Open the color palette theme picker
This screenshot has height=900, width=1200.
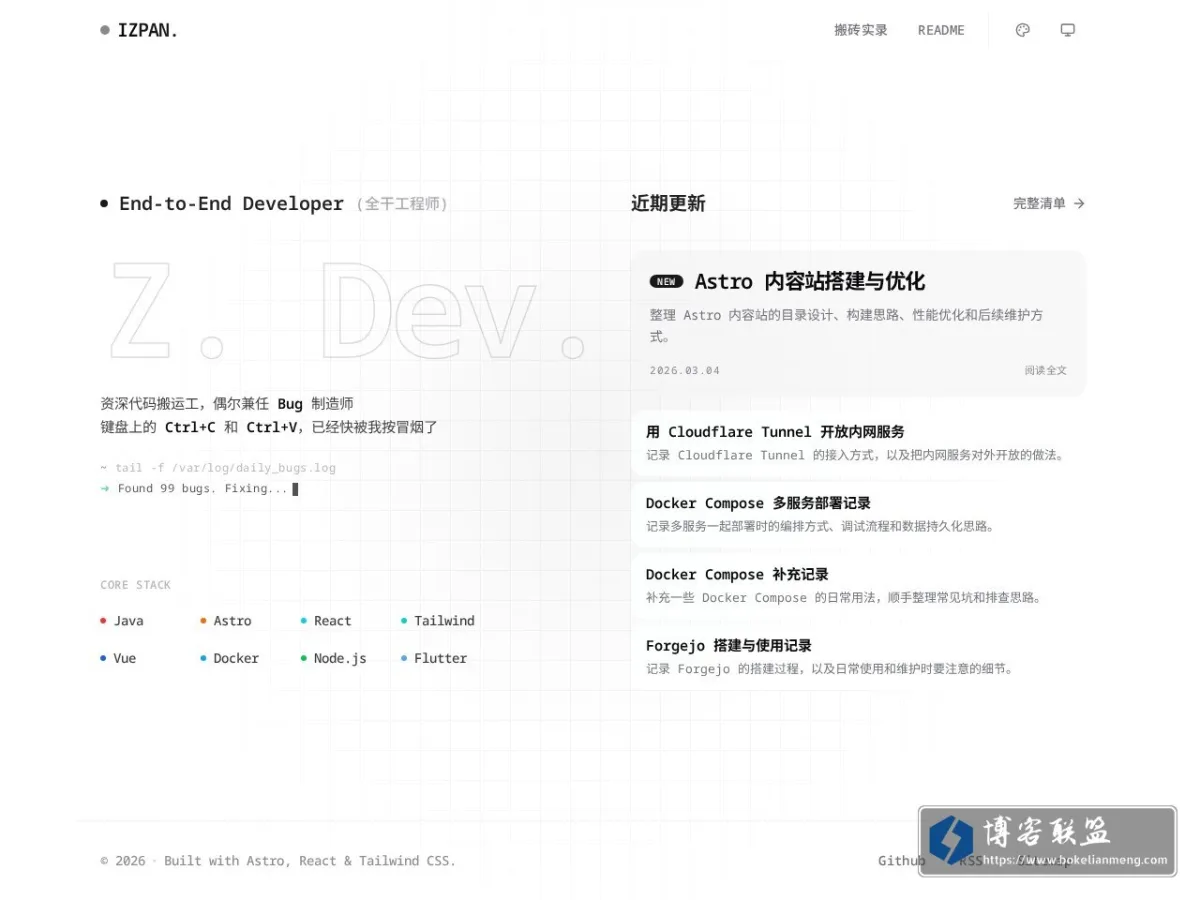(x=1022, y=30)
